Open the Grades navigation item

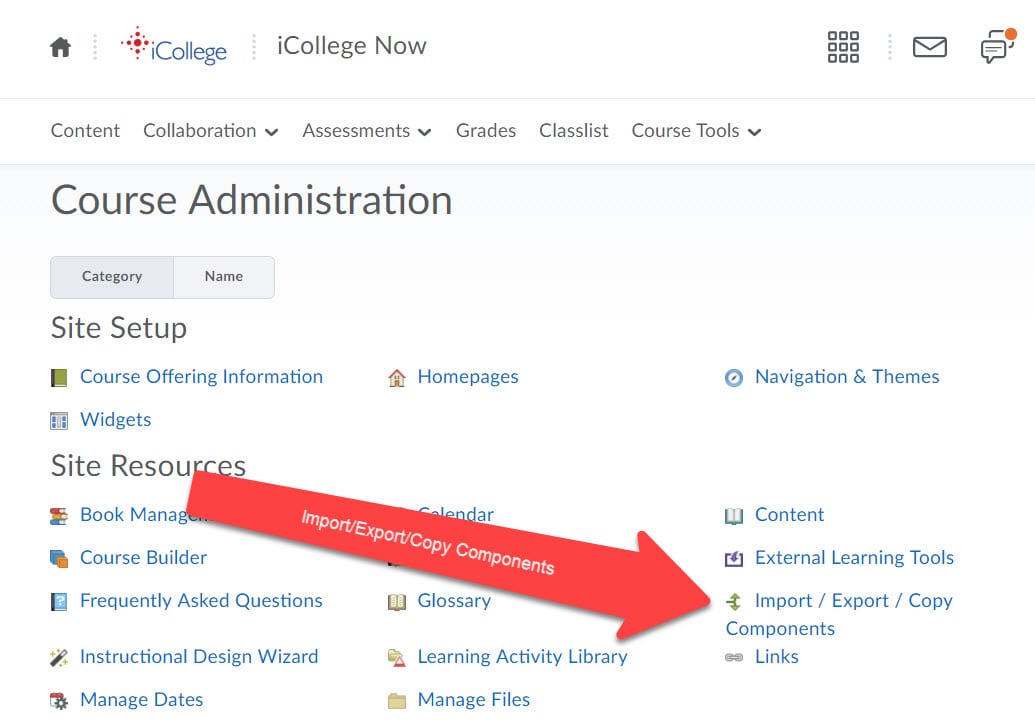[x=486, y=131]
